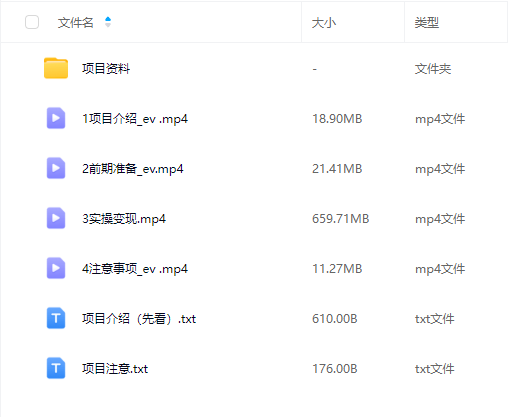508x417 pixels.
Task: Toggle the select-all checkbox in header
Action: tap(32, 22)
